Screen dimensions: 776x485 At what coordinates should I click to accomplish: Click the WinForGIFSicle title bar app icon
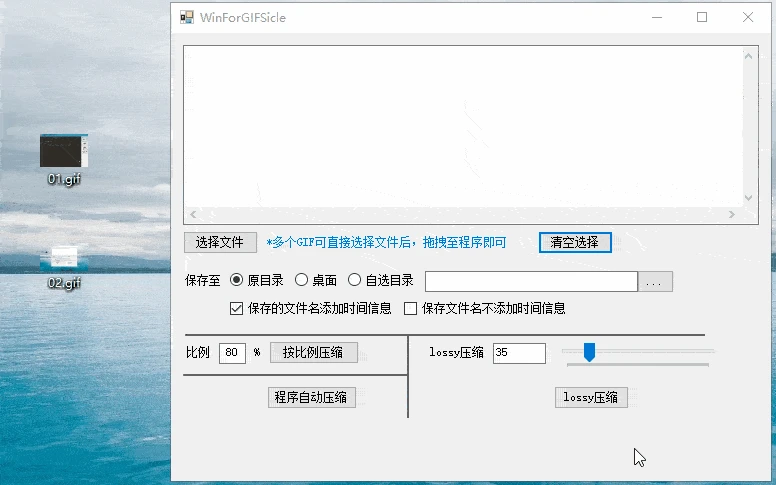(x=187, y=17)
